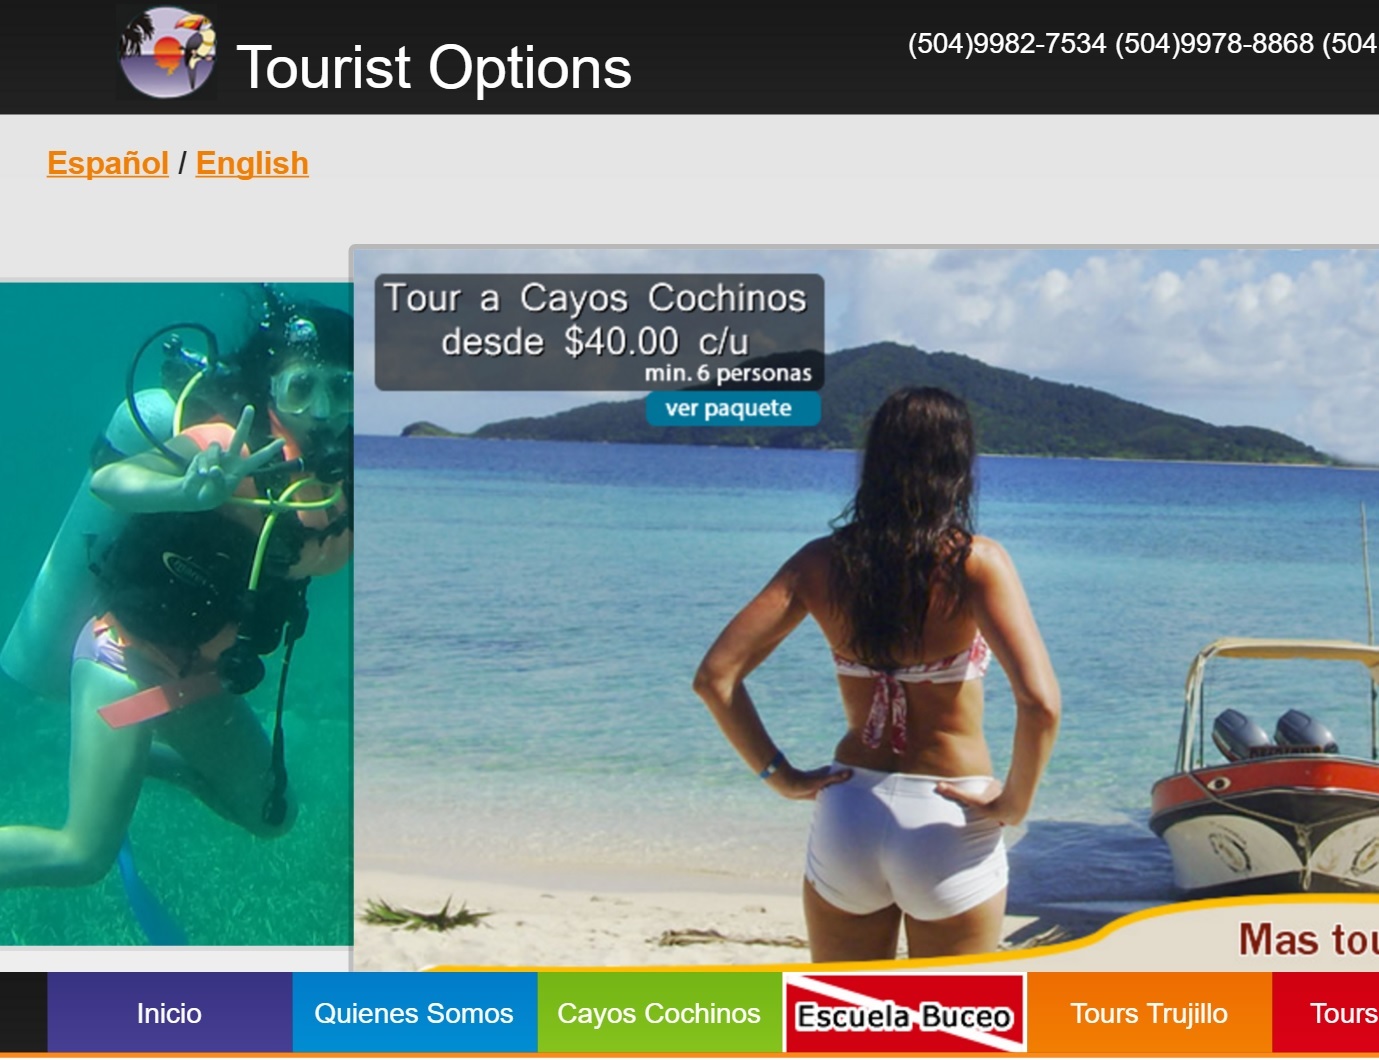Click the Tourist Options toucan logo
Screen dimensions: 1379x1060
click(167, 53)
